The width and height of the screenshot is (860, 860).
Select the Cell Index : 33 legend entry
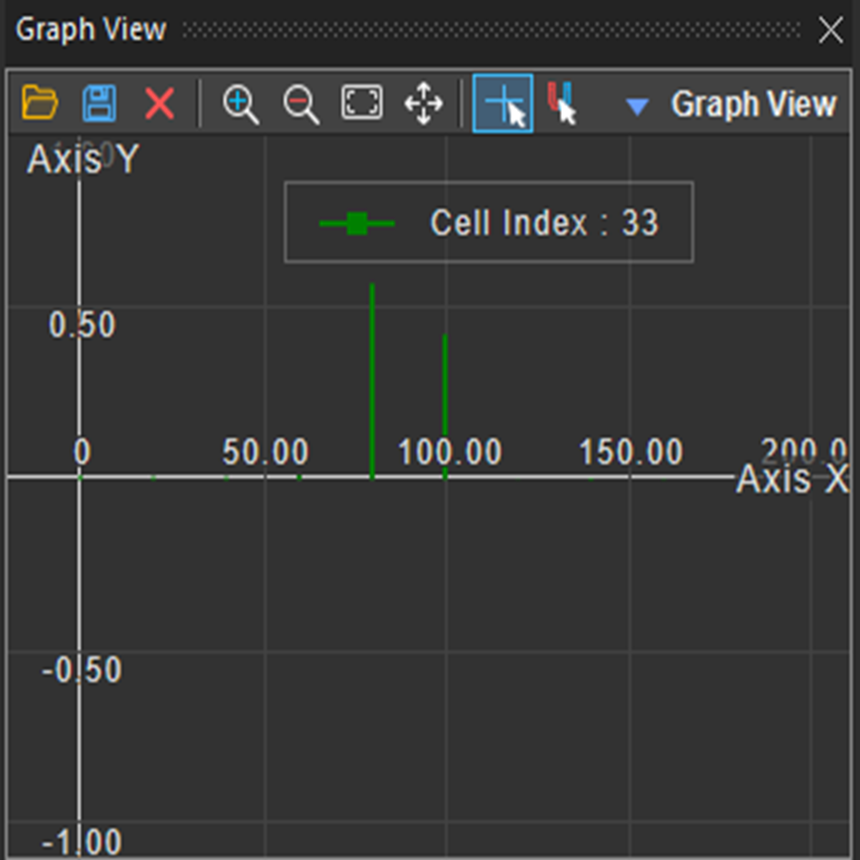pos(489,222)
